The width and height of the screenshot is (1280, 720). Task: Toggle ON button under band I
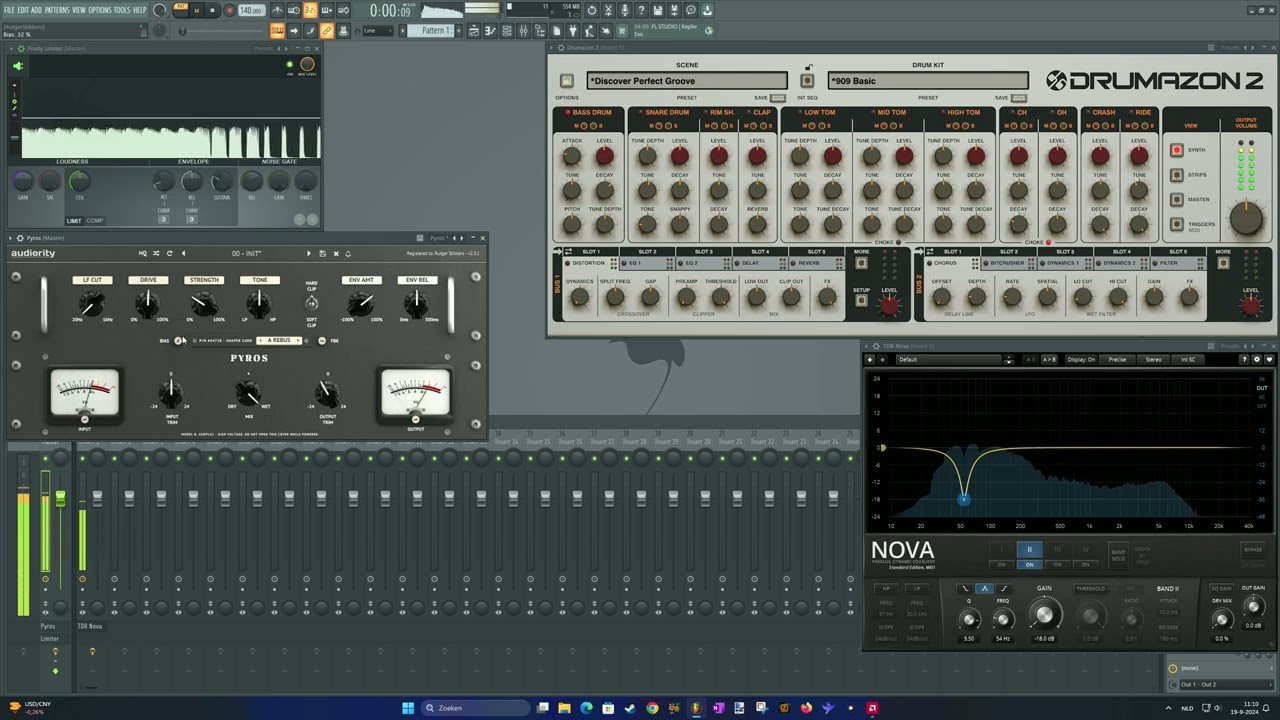pos(1001,564)
